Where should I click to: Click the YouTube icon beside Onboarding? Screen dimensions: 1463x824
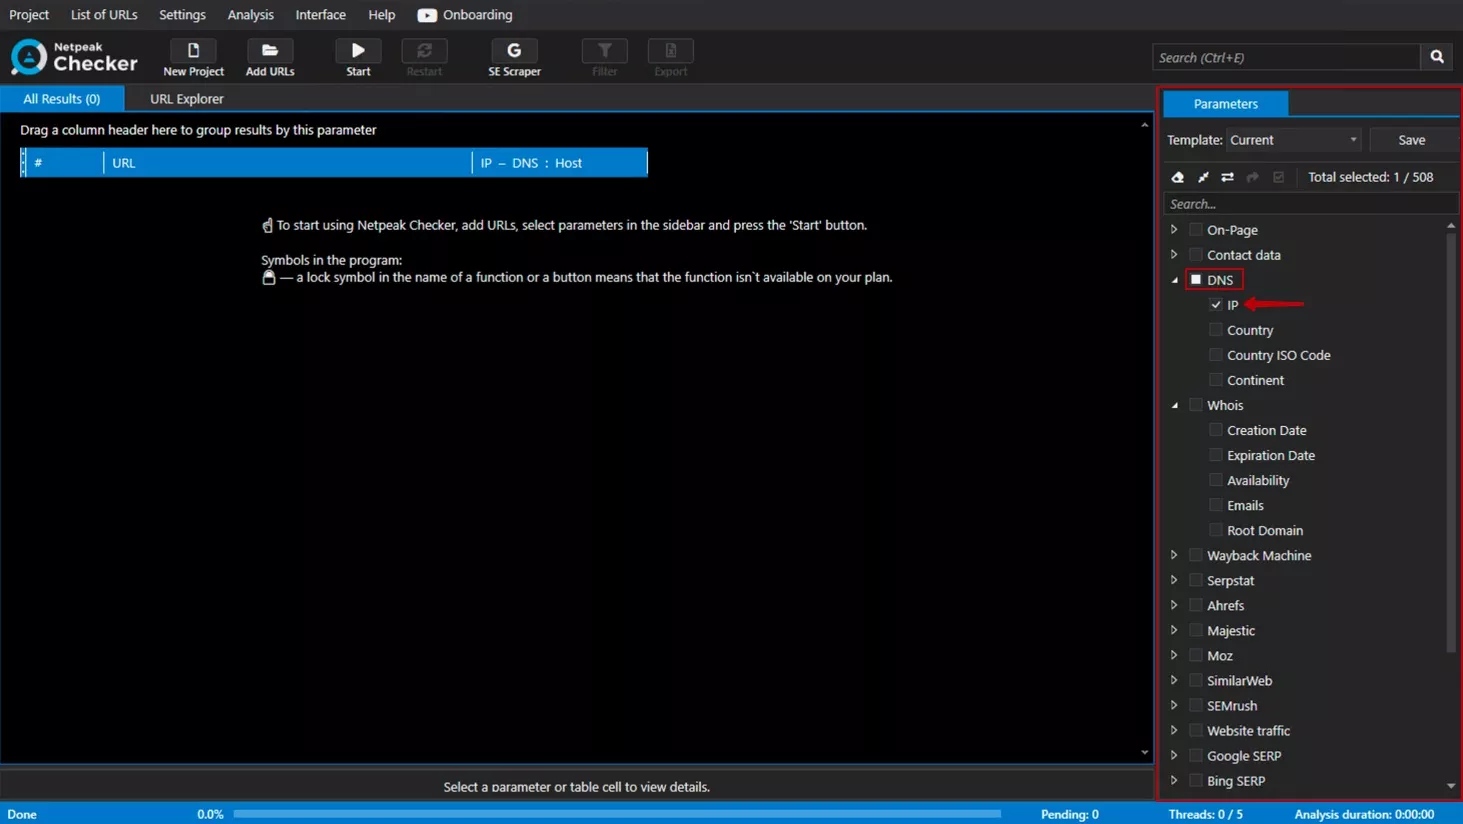(427, 15)
